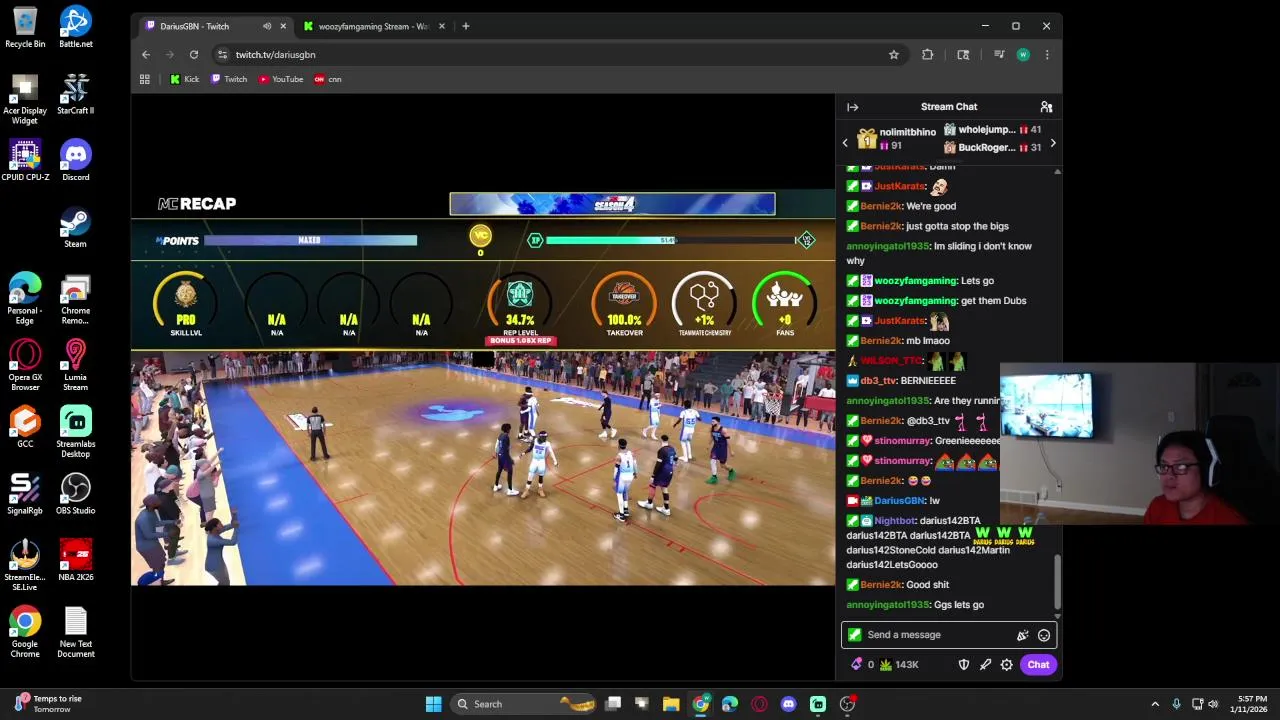Send message with the Chat button

[1038, 665]
